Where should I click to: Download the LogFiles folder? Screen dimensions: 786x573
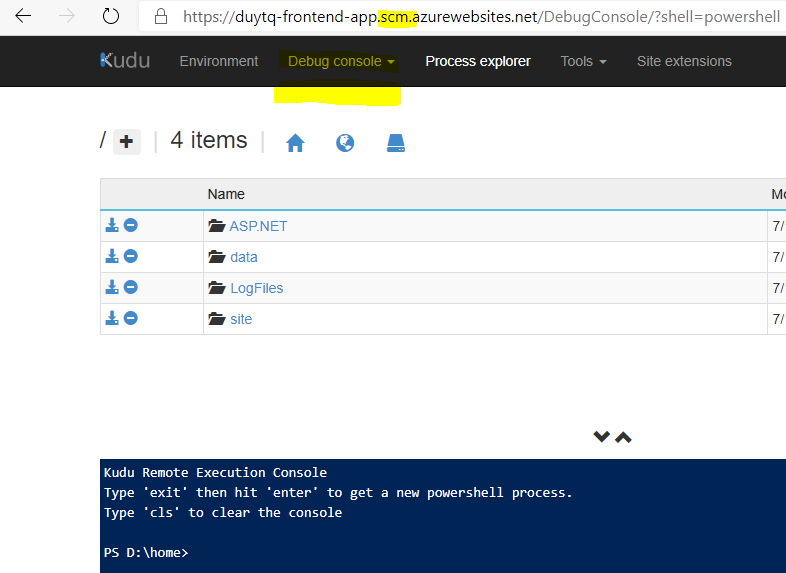point(112,288)
